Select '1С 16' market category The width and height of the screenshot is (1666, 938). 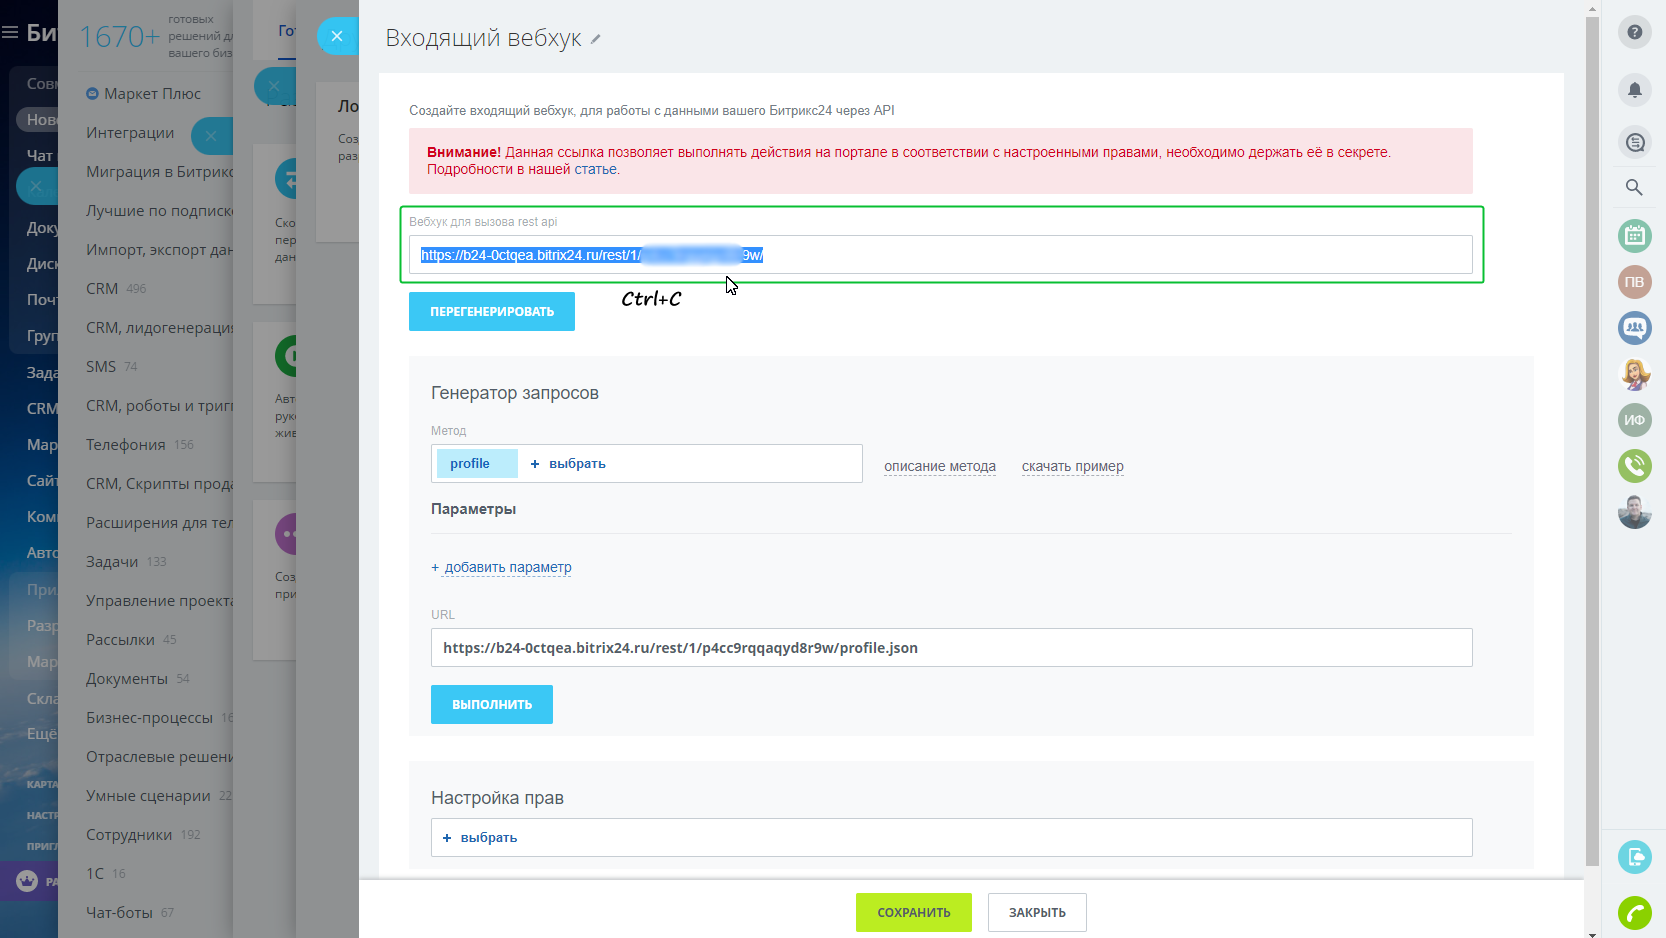click(106, 873)
